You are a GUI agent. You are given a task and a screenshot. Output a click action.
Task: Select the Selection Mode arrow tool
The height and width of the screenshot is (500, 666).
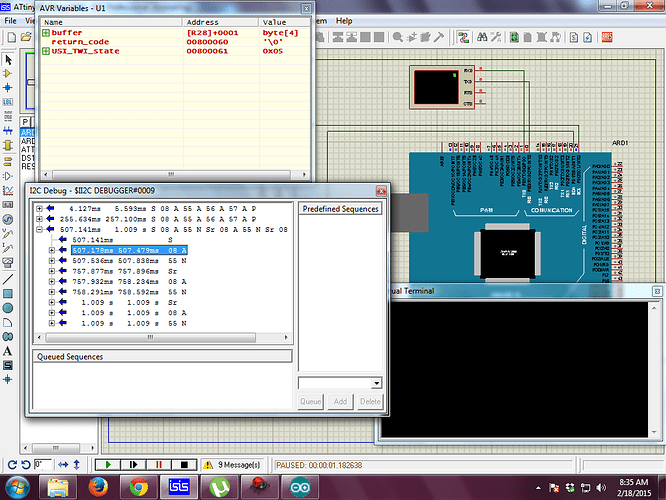[x=8, y=60]
